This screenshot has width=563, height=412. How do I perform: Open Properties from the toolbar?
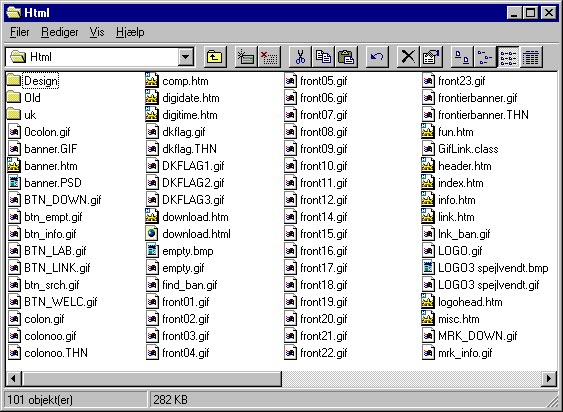coord(431,57)
